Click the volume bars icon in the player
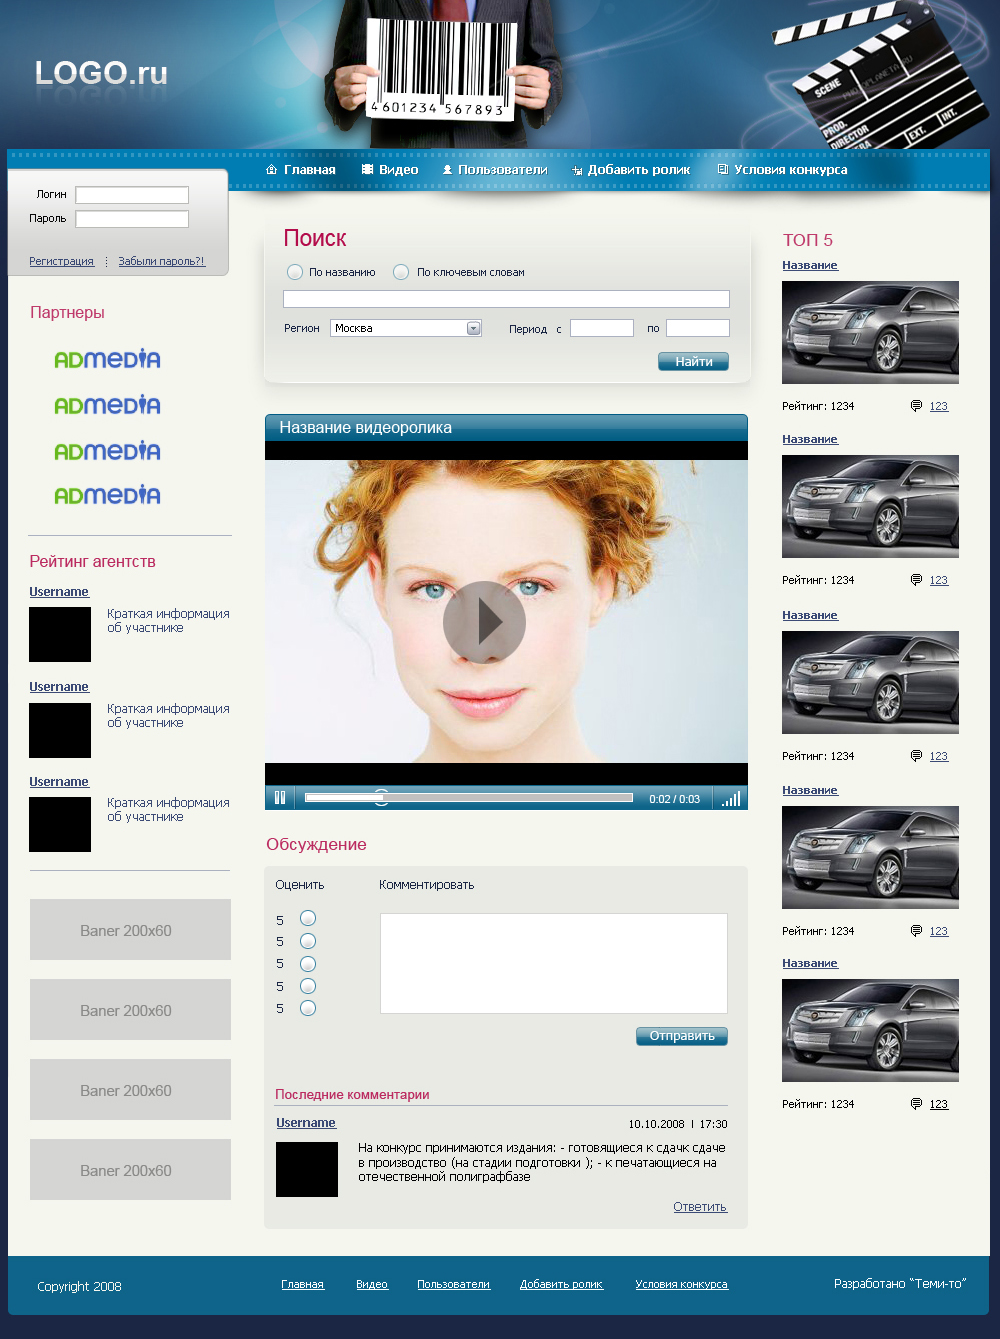Screen dimensions: 1000x1339 click(x=731, y=798)
